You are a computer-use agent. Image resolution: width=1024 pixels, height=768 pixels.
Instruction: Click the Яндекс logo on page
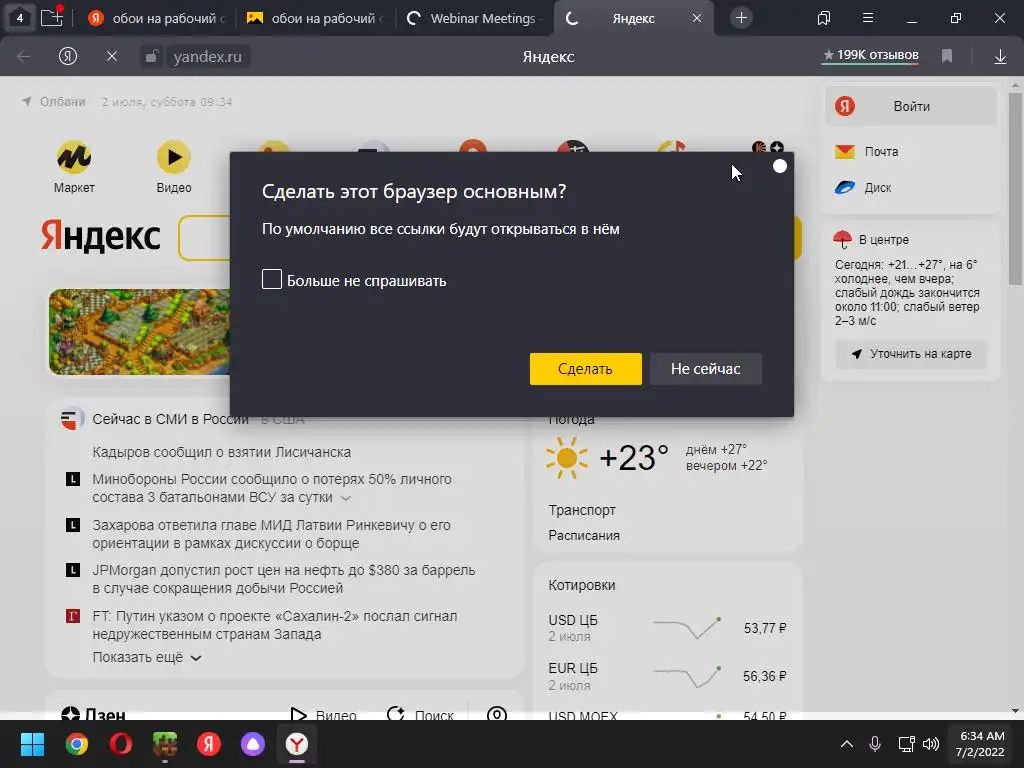pos(101,236)
